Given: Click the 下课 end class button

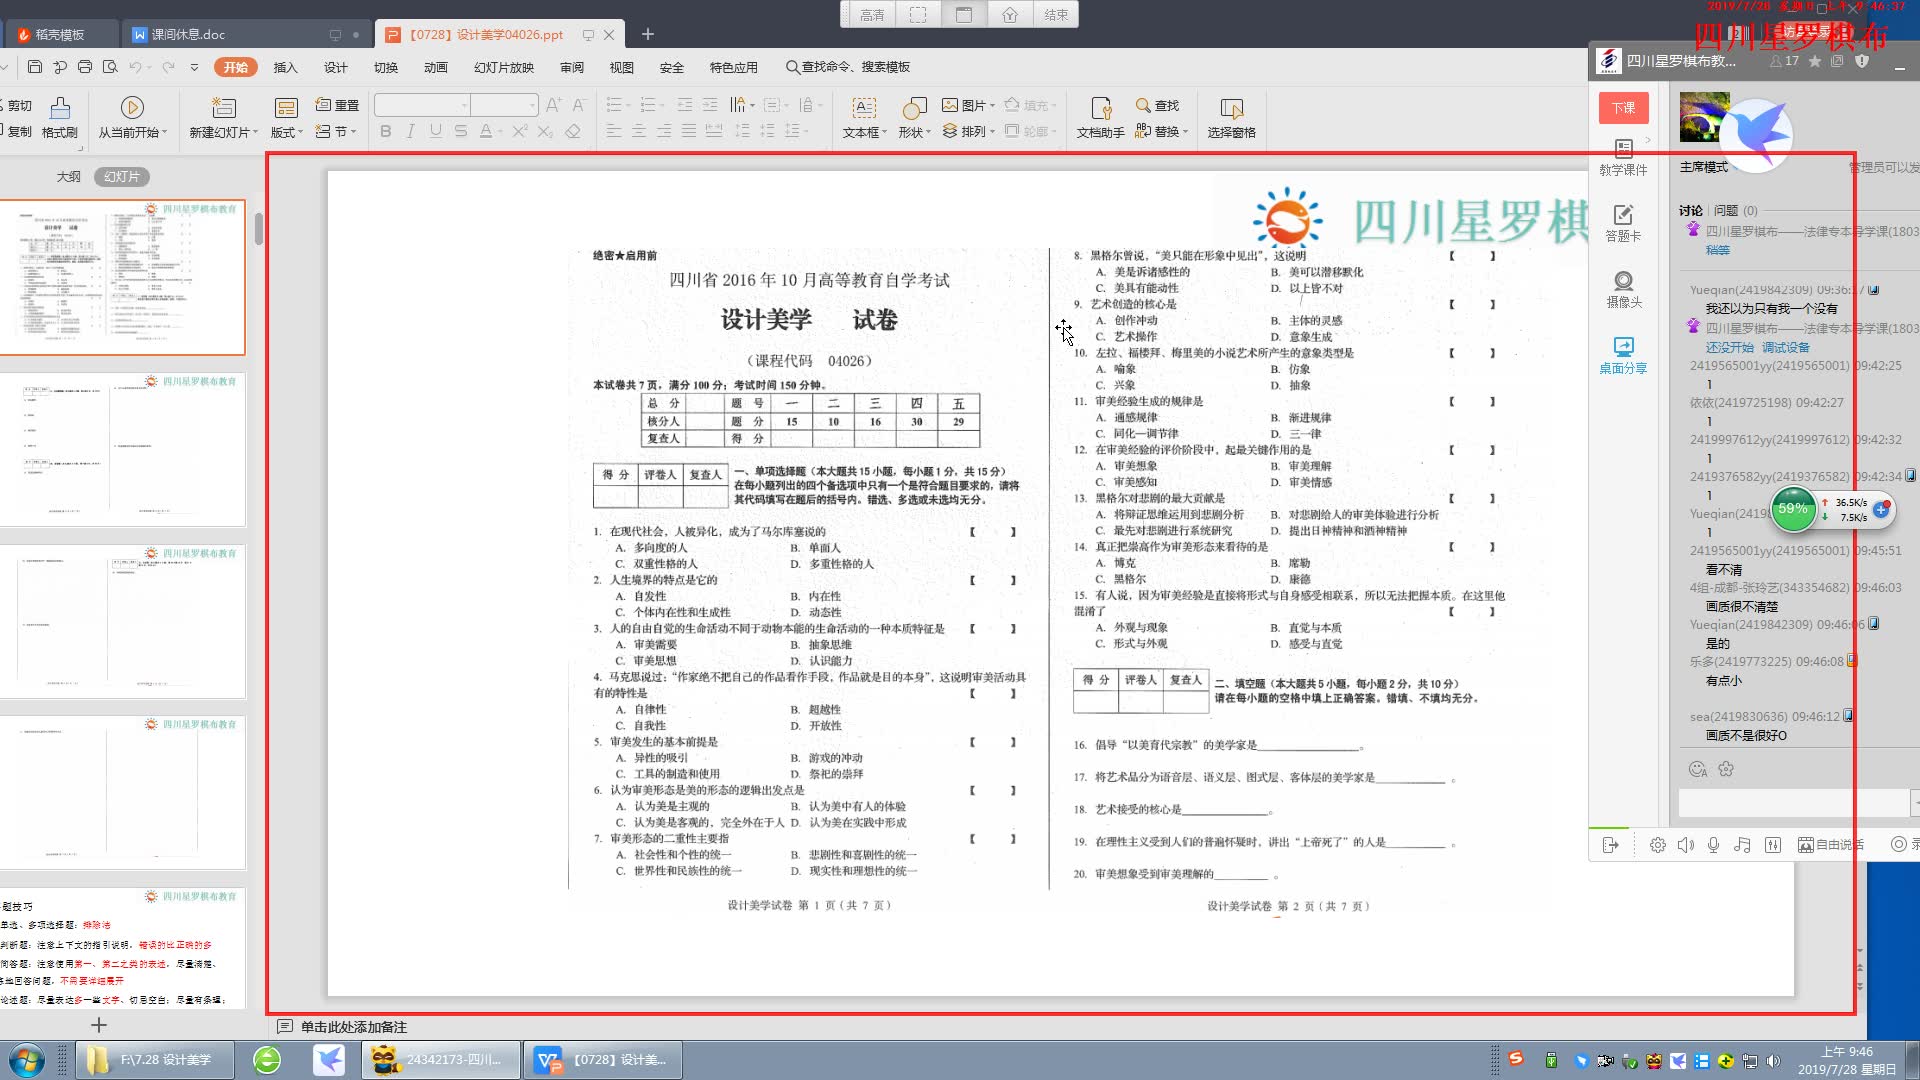Looking at the screenshot, I should [x=1623, y=108].
